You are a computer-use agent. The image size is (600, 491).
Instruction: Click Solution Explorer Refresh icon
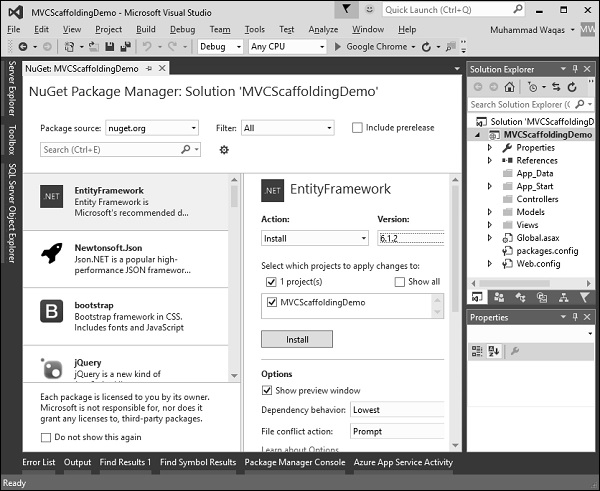pyautogui.click(x=572, y=87)
